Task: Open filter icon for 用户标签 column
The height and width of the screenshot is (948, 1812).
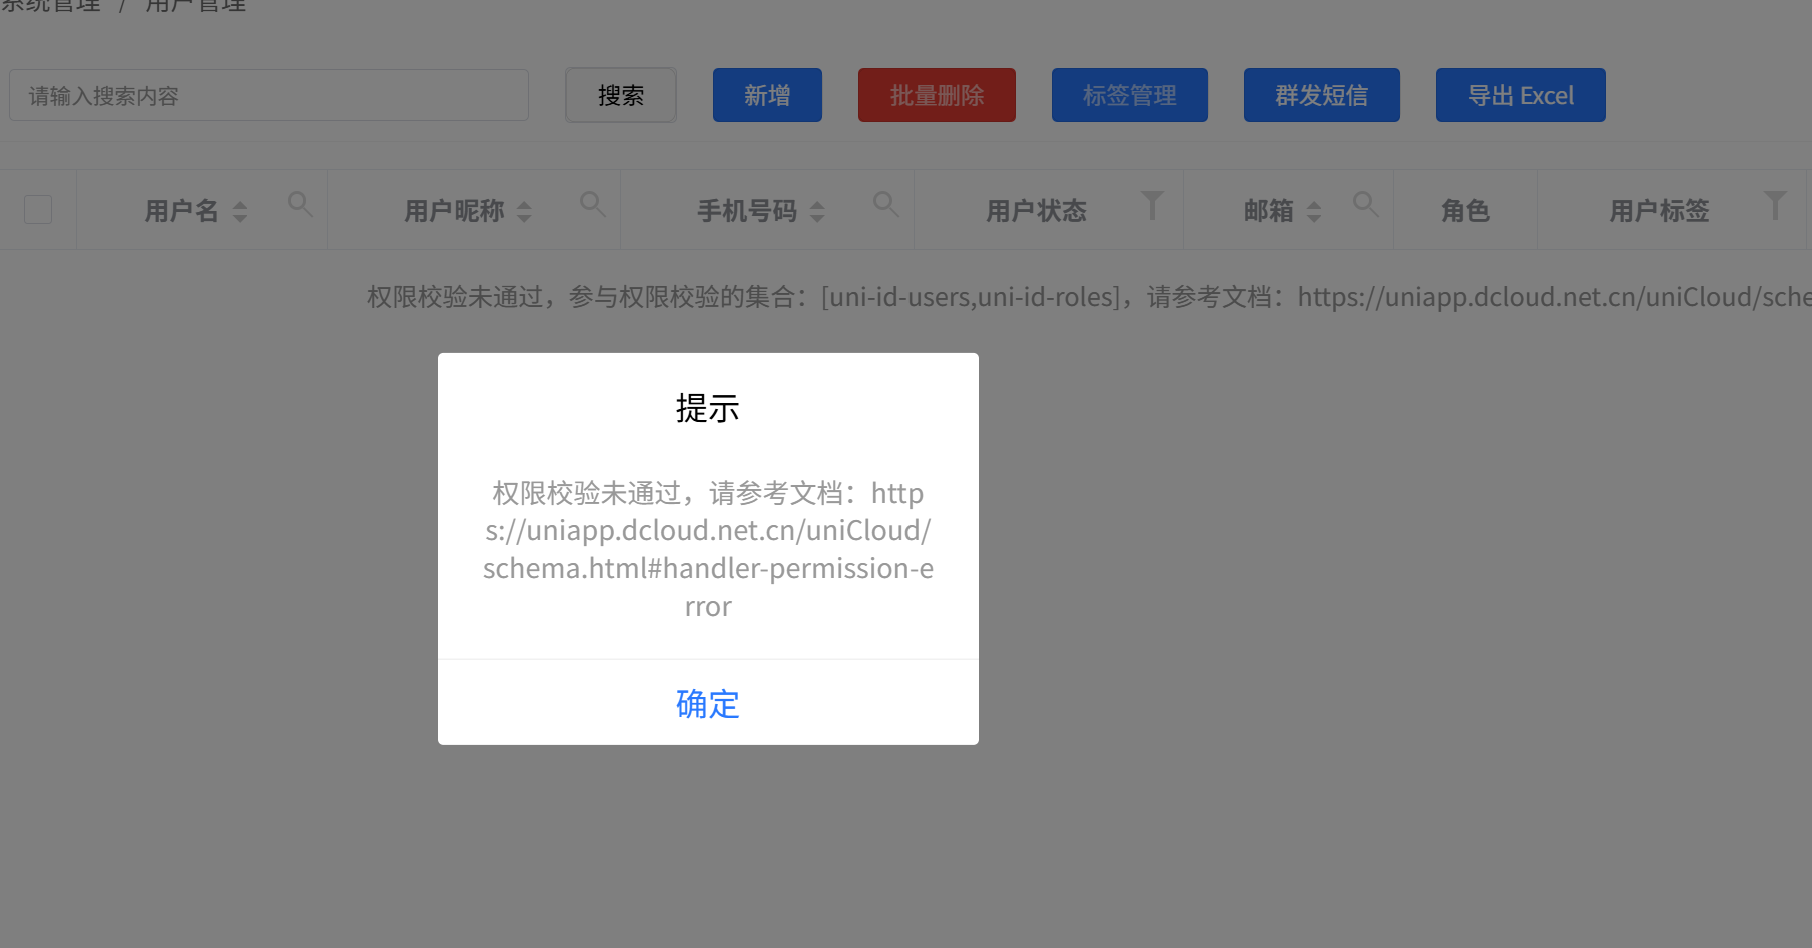Action: [x=1775, y=206]
